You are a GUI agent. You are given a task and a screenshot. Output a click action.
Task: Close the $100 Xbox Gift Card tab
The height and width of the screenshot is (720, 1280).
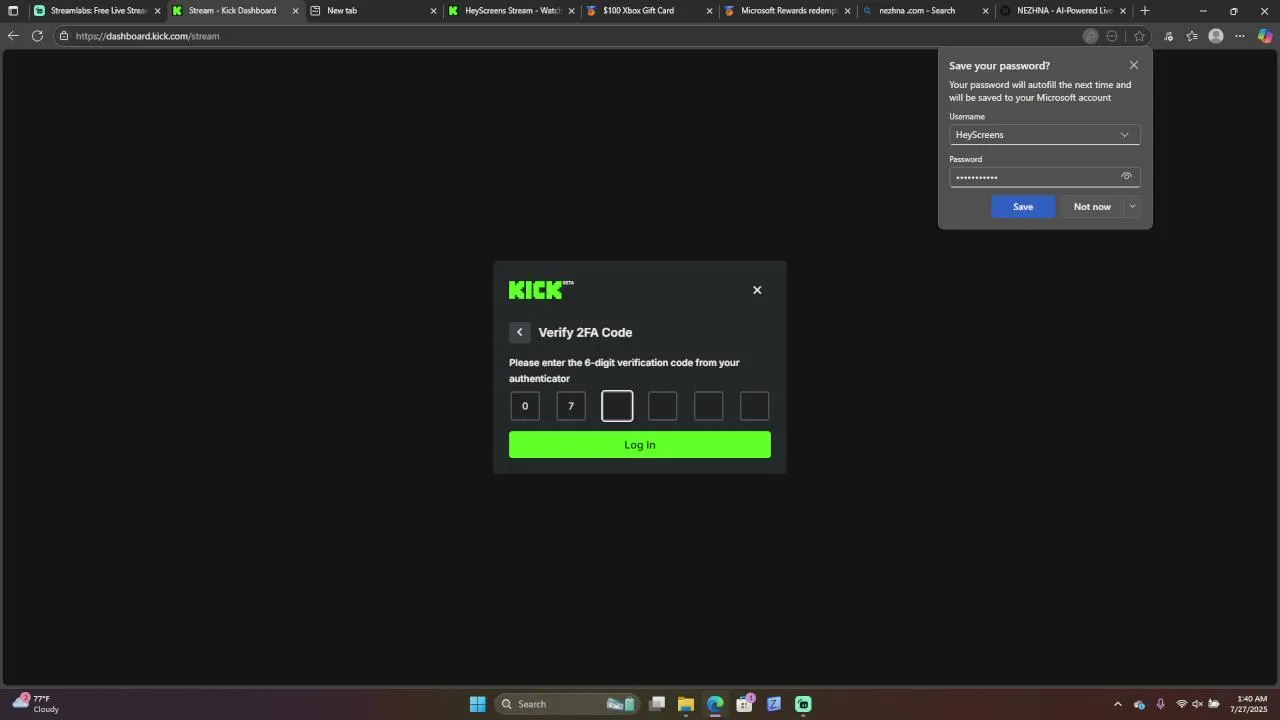pos(709,11)
